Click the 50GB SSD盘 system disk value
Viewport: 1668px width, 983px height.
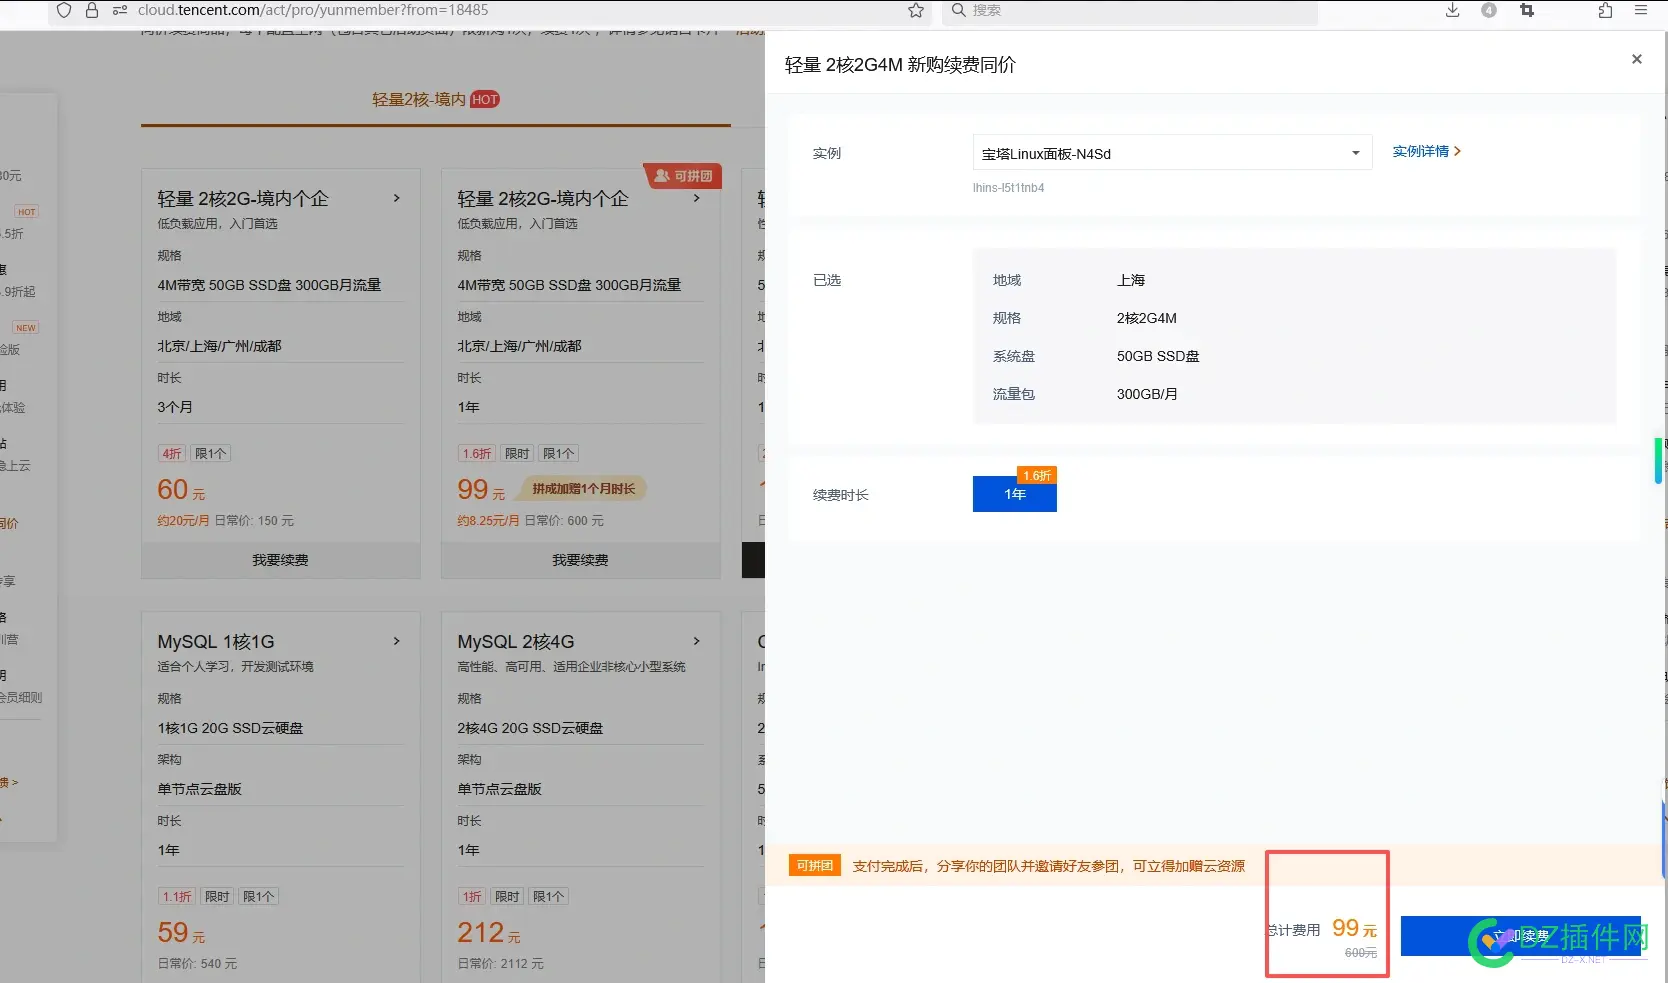1158,356
